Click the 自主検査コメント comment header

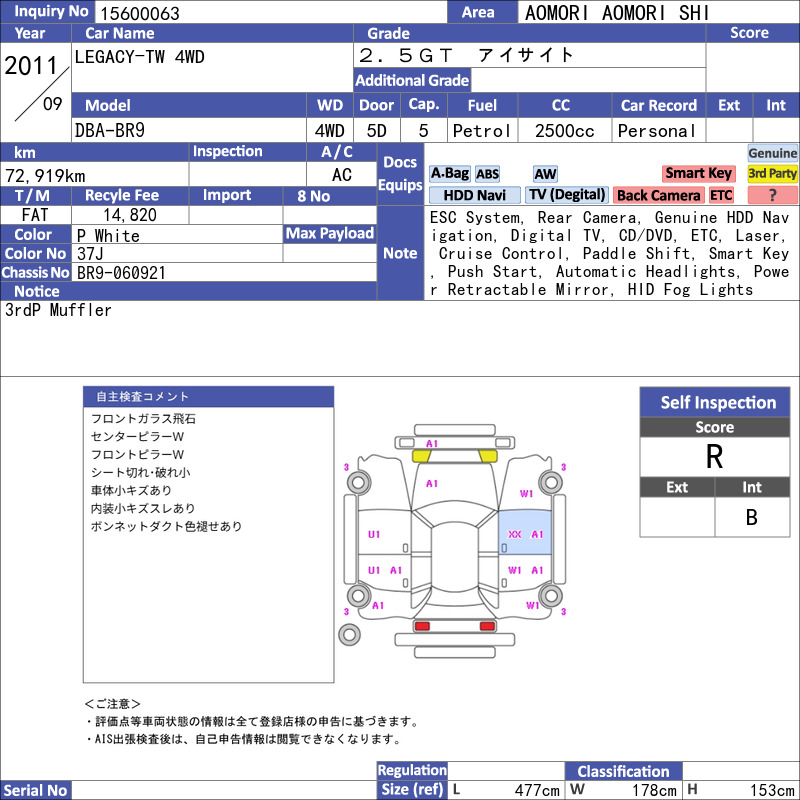pyautogui.click(x=208, y=397)
